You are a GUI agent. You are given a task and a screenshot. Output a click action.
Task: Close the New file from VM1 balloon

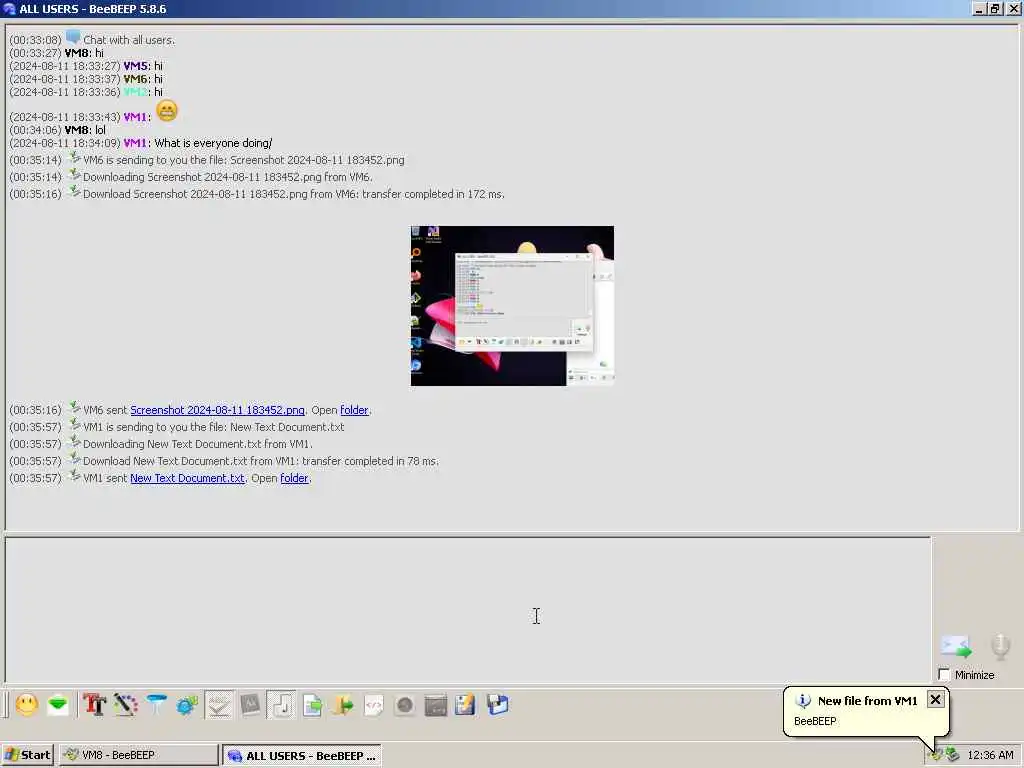(935, 699)
